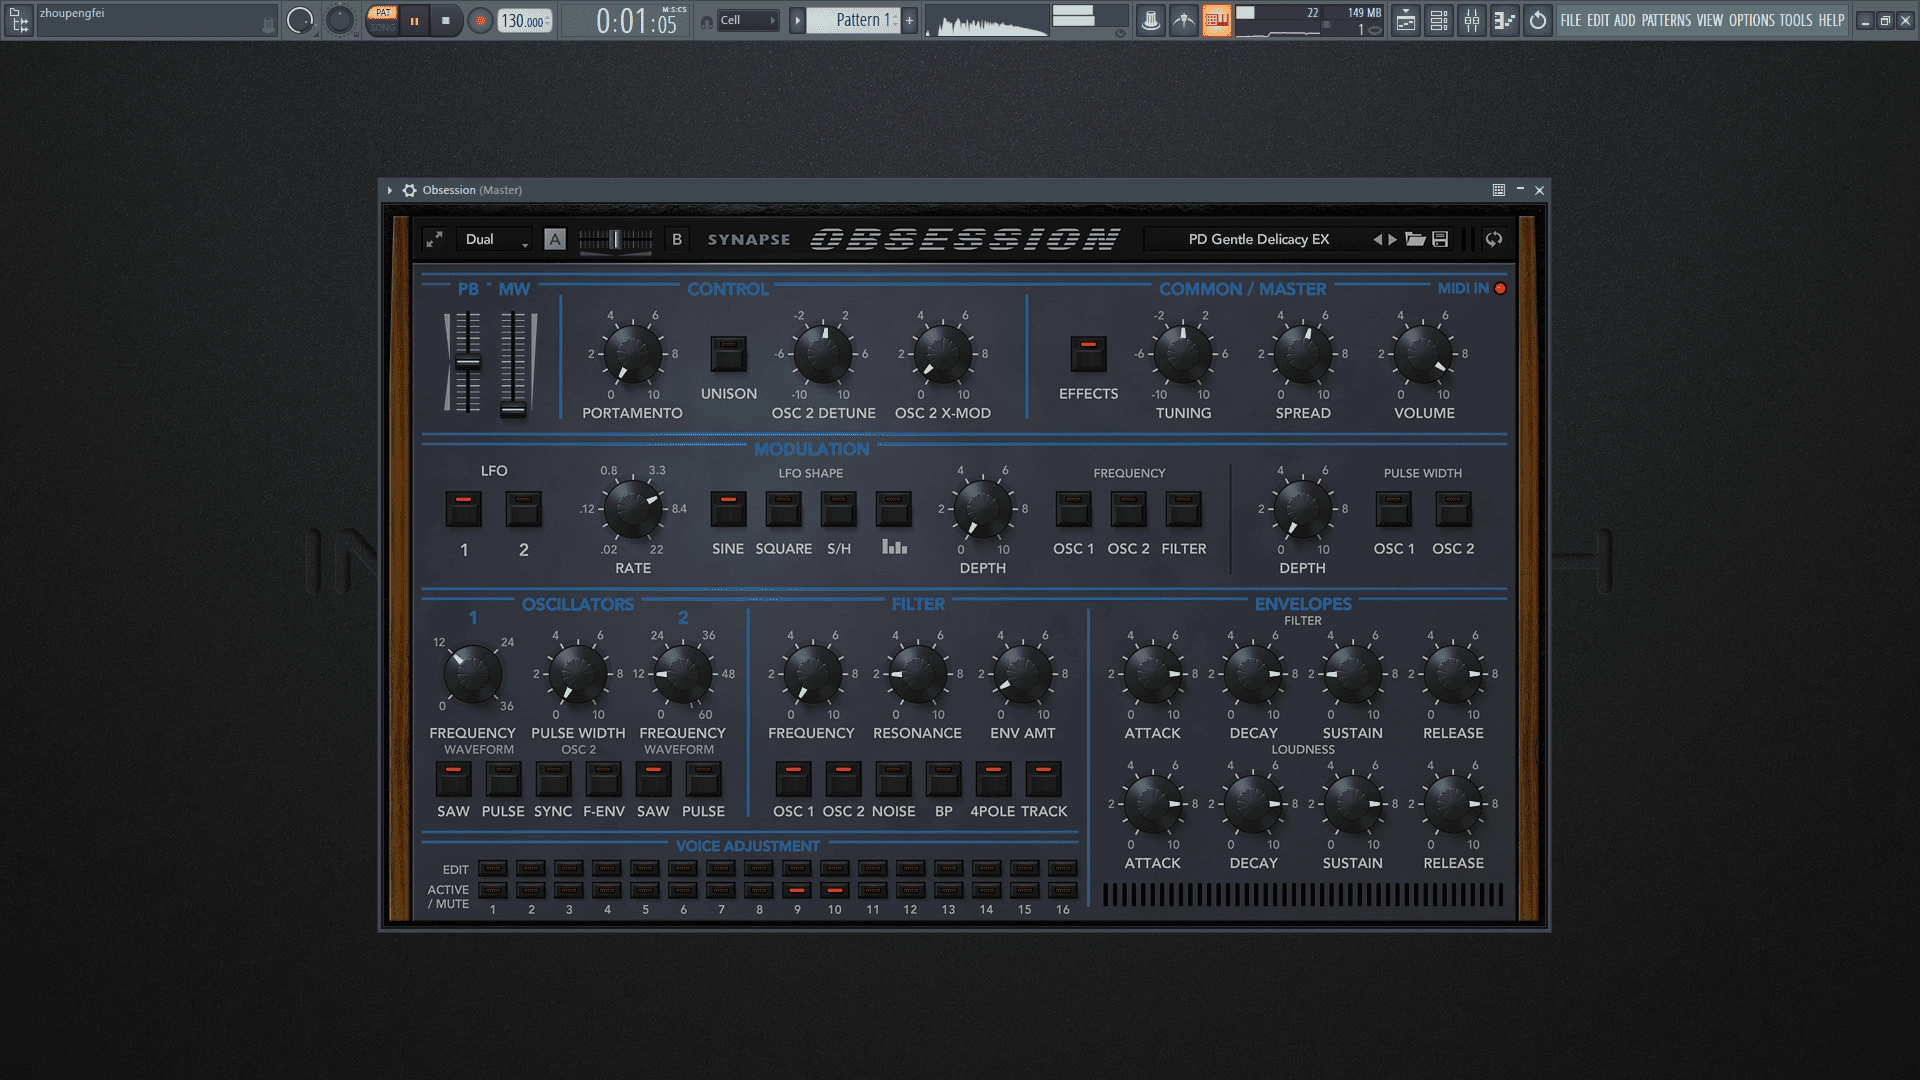Toggle LFO 1 button
The height and width of the screenshot is (1080, 1920).
pos(463,509)
